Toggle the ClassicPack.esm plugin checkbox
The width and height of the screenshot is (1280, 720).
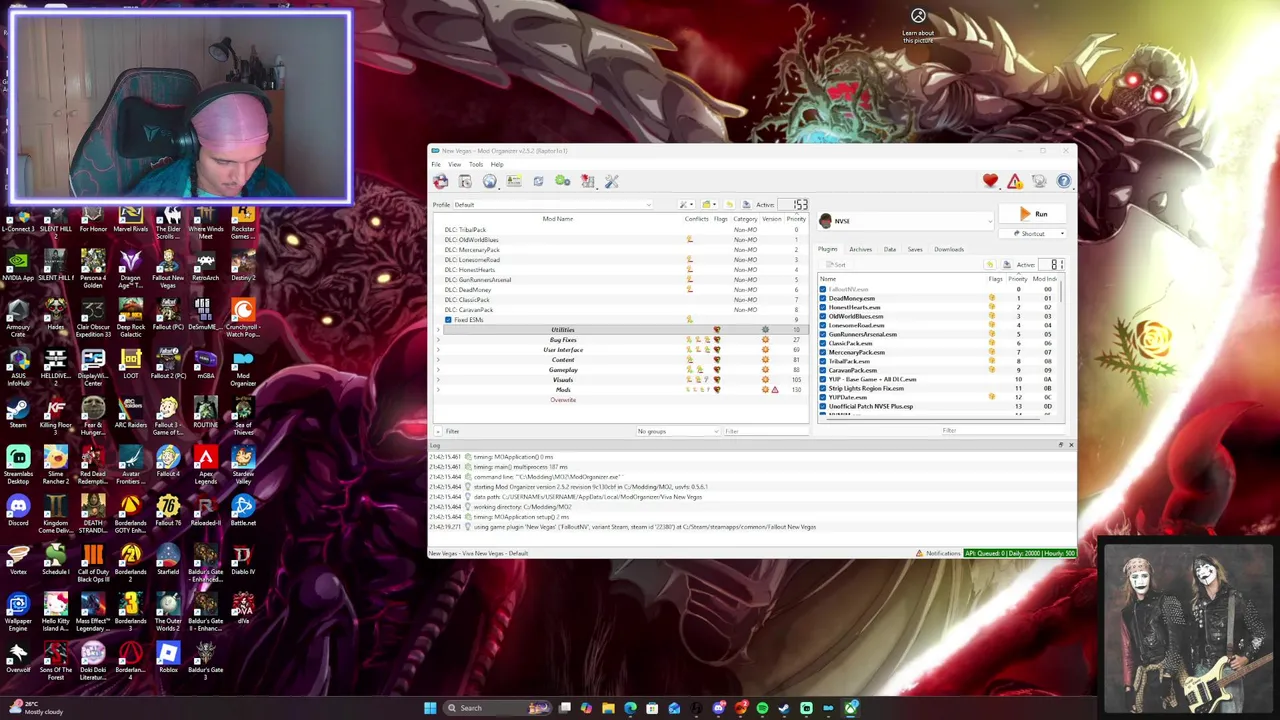click(823, 343)
